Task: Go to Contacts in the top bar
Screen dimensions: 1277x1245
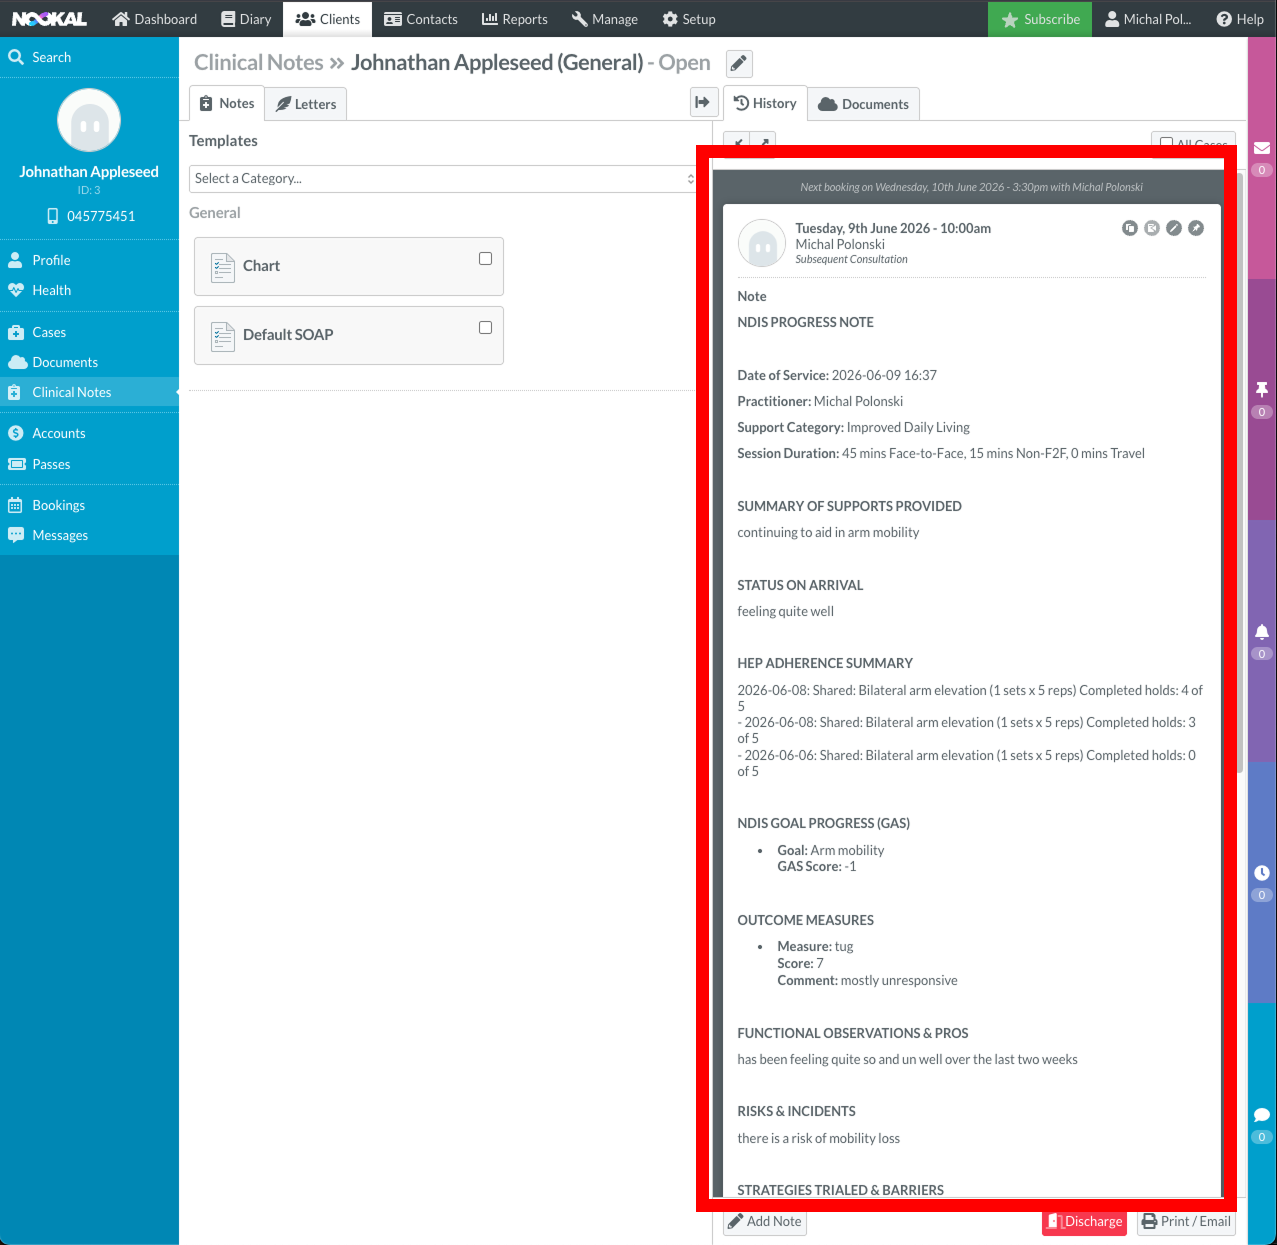Action: 421,19
